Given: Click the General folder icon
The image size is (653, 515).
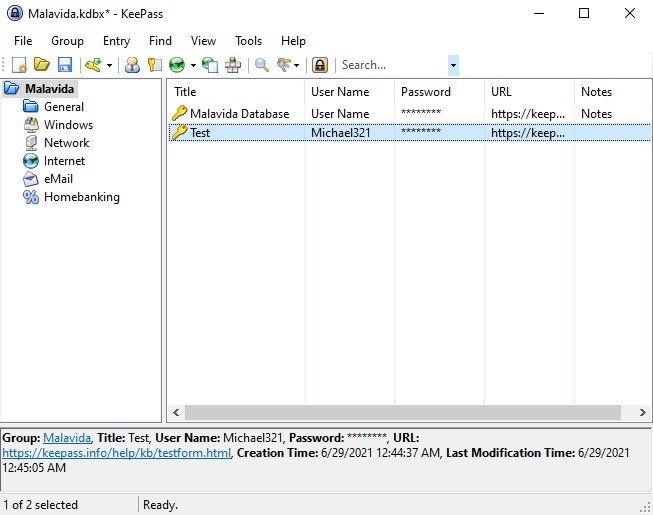Looking at the screenshot, I should [x=31, y=107].
